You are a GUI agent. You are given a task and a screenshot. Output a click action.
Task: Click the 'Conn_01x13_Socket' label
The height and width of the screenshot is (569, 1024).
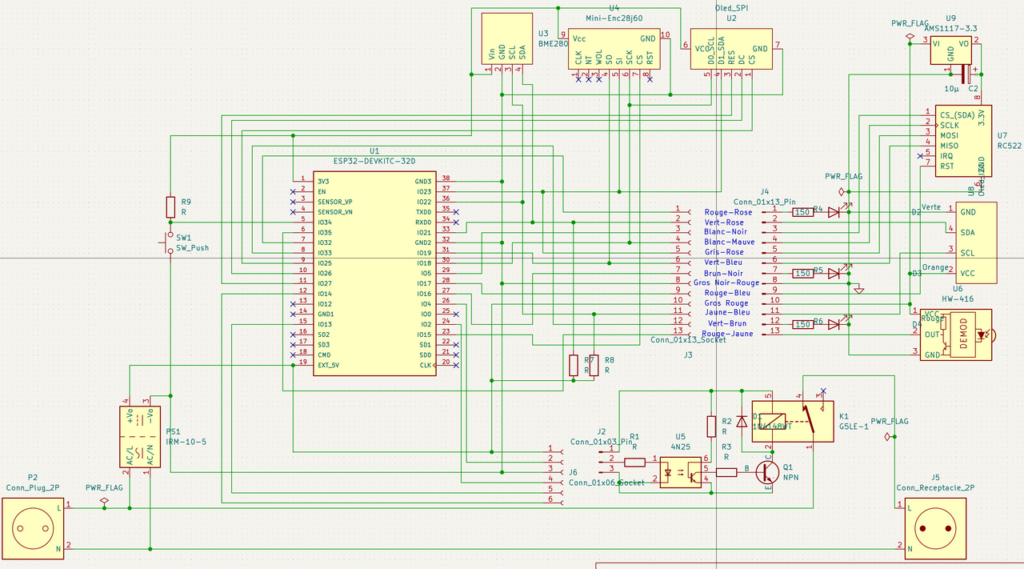pos(688,340)
